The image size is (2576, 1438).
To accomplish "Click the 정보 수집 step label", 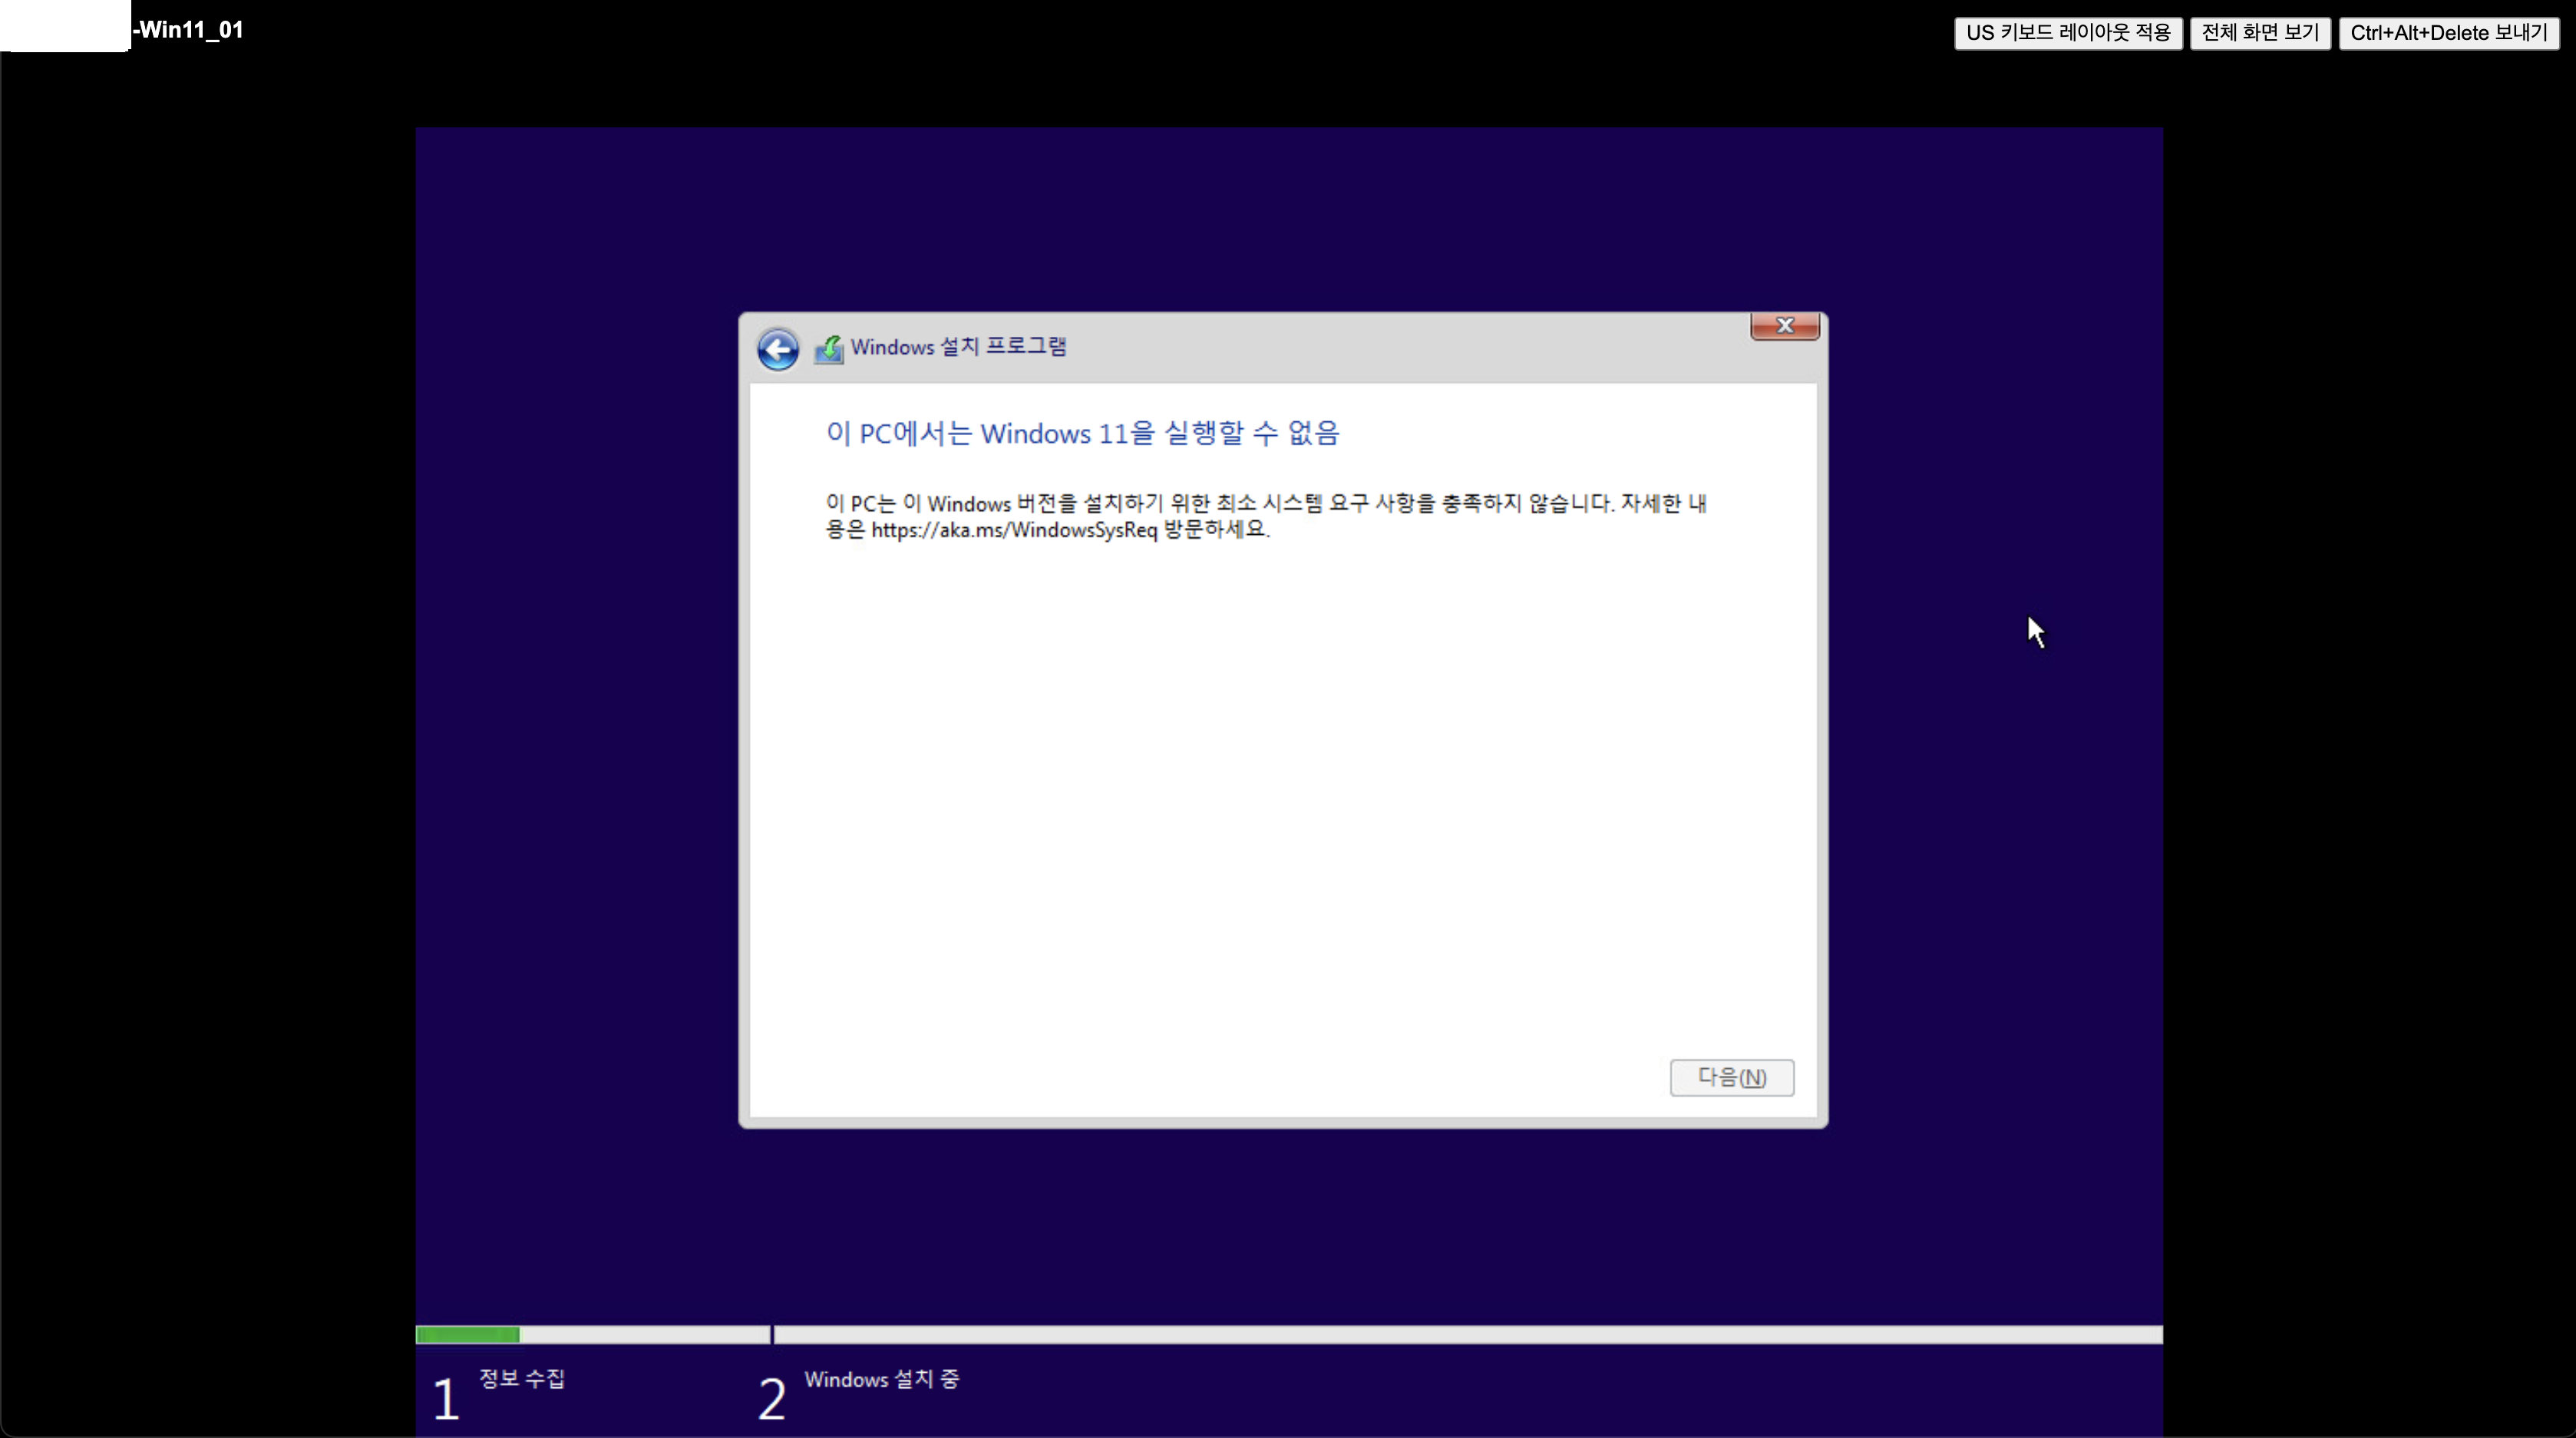I will (522, 1378).
